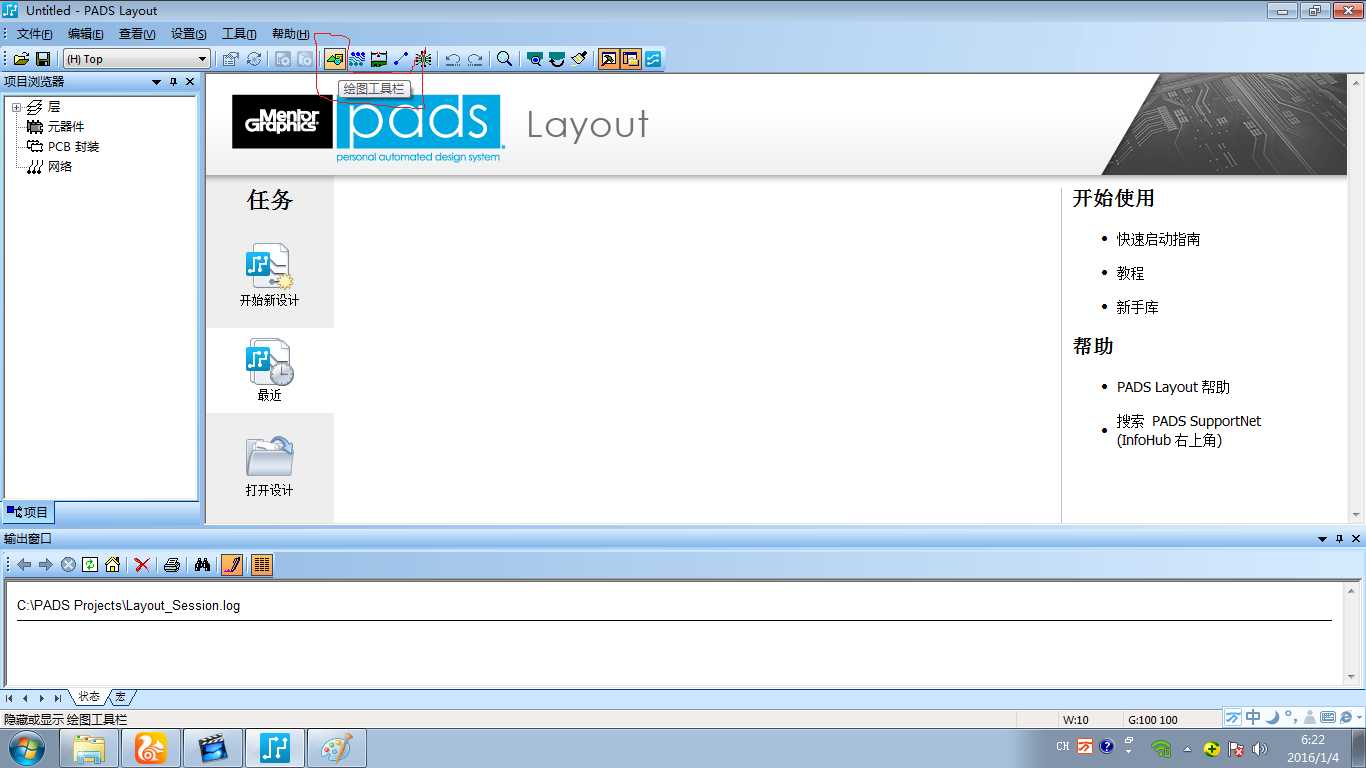Toggle the grid table button in output toolbar
The image size is (1366, 768).
(261, 565)
